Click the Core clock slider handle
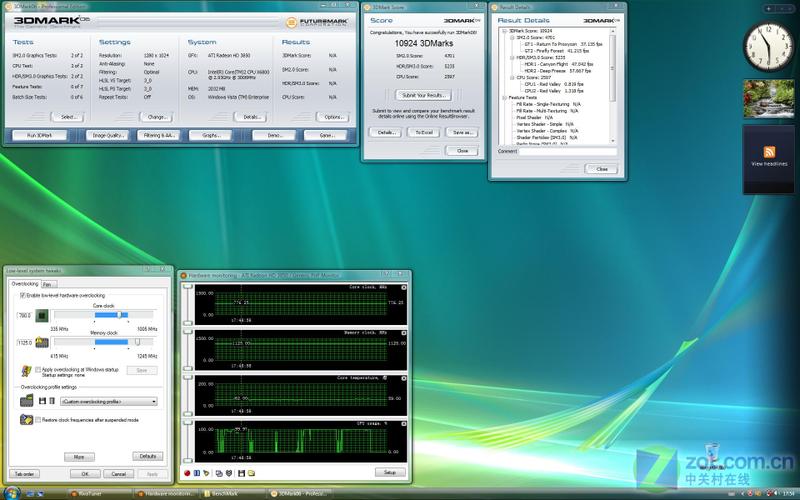Viewport: 800px width, 500px height. click(119, 315)
